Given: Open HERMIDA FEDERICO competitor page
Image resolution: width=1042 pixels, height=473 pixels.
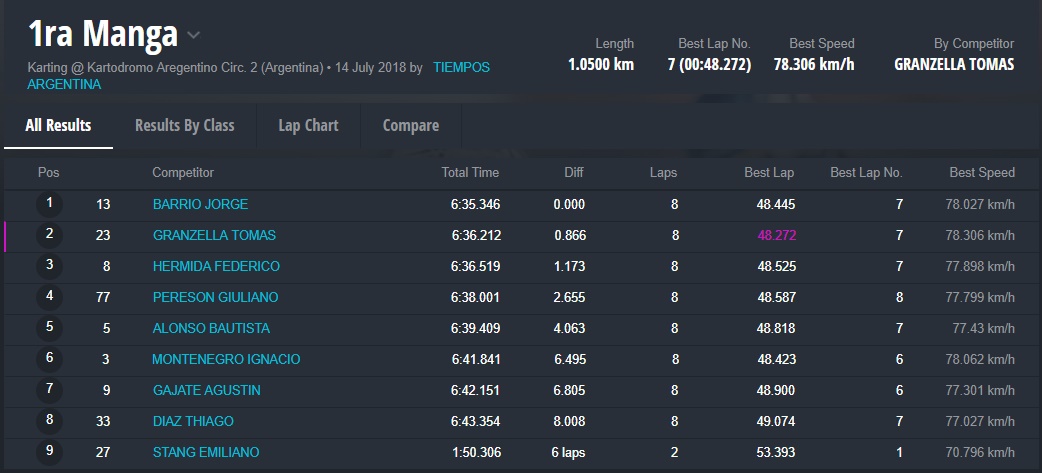Looking at the screenshot, I should click(x=216, y=266).
